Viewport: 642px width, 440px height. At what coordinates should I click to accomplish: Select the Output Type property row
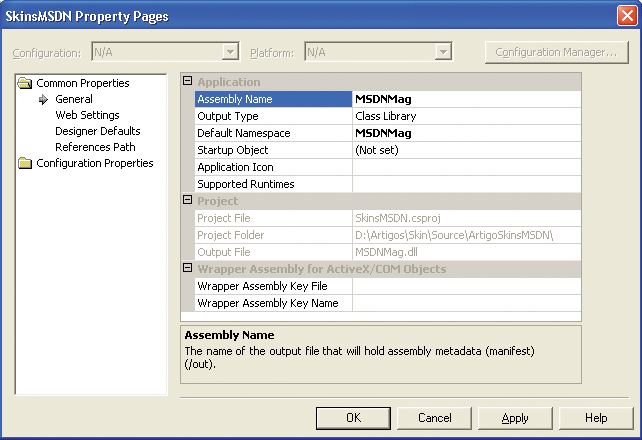click(x=272, y=116)
